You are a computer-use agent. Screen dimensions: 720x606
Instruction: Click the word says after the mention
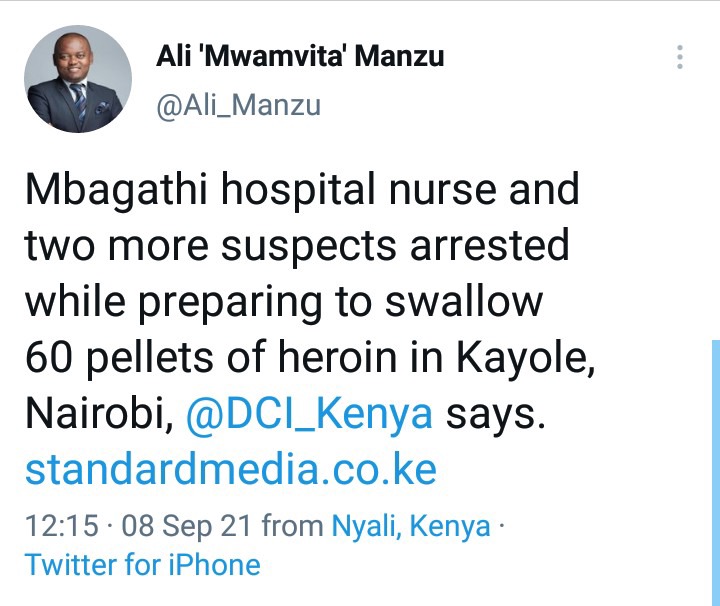pyautogui.click(x=495, y=416)
